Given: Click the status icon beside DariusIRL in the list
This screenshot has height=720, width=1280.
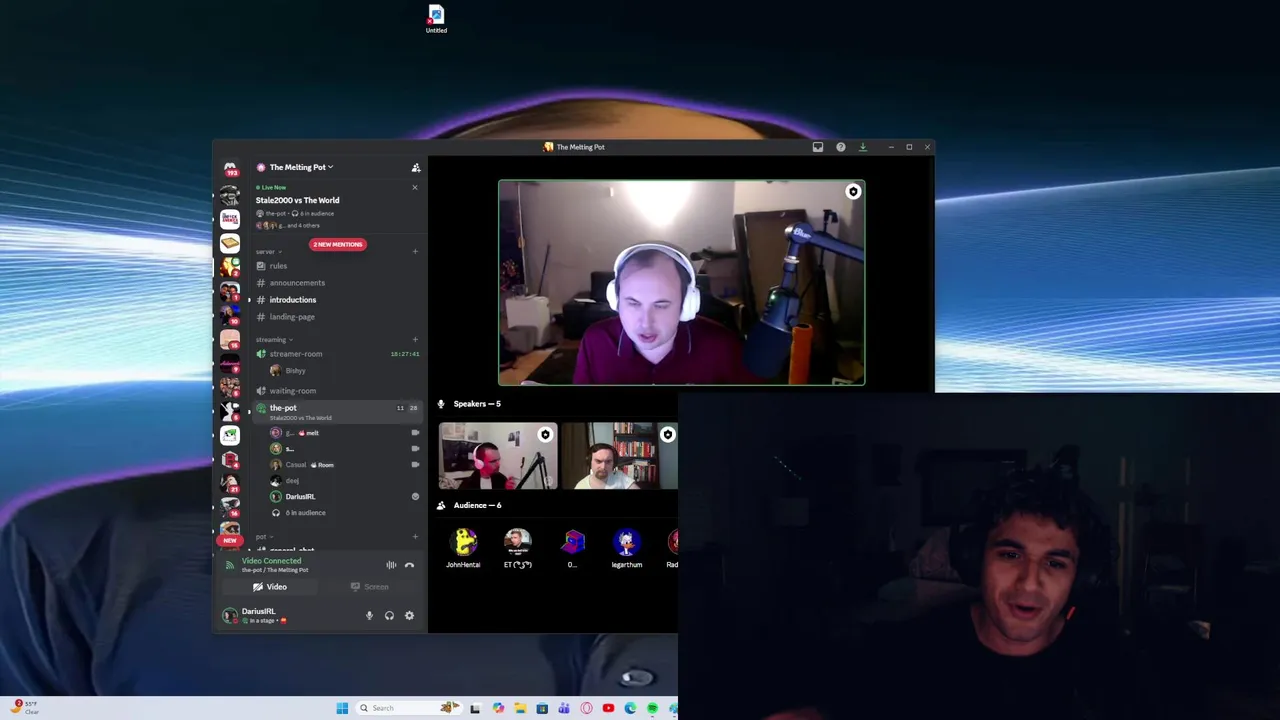Looking at the screenshot, I should (415, 497).
